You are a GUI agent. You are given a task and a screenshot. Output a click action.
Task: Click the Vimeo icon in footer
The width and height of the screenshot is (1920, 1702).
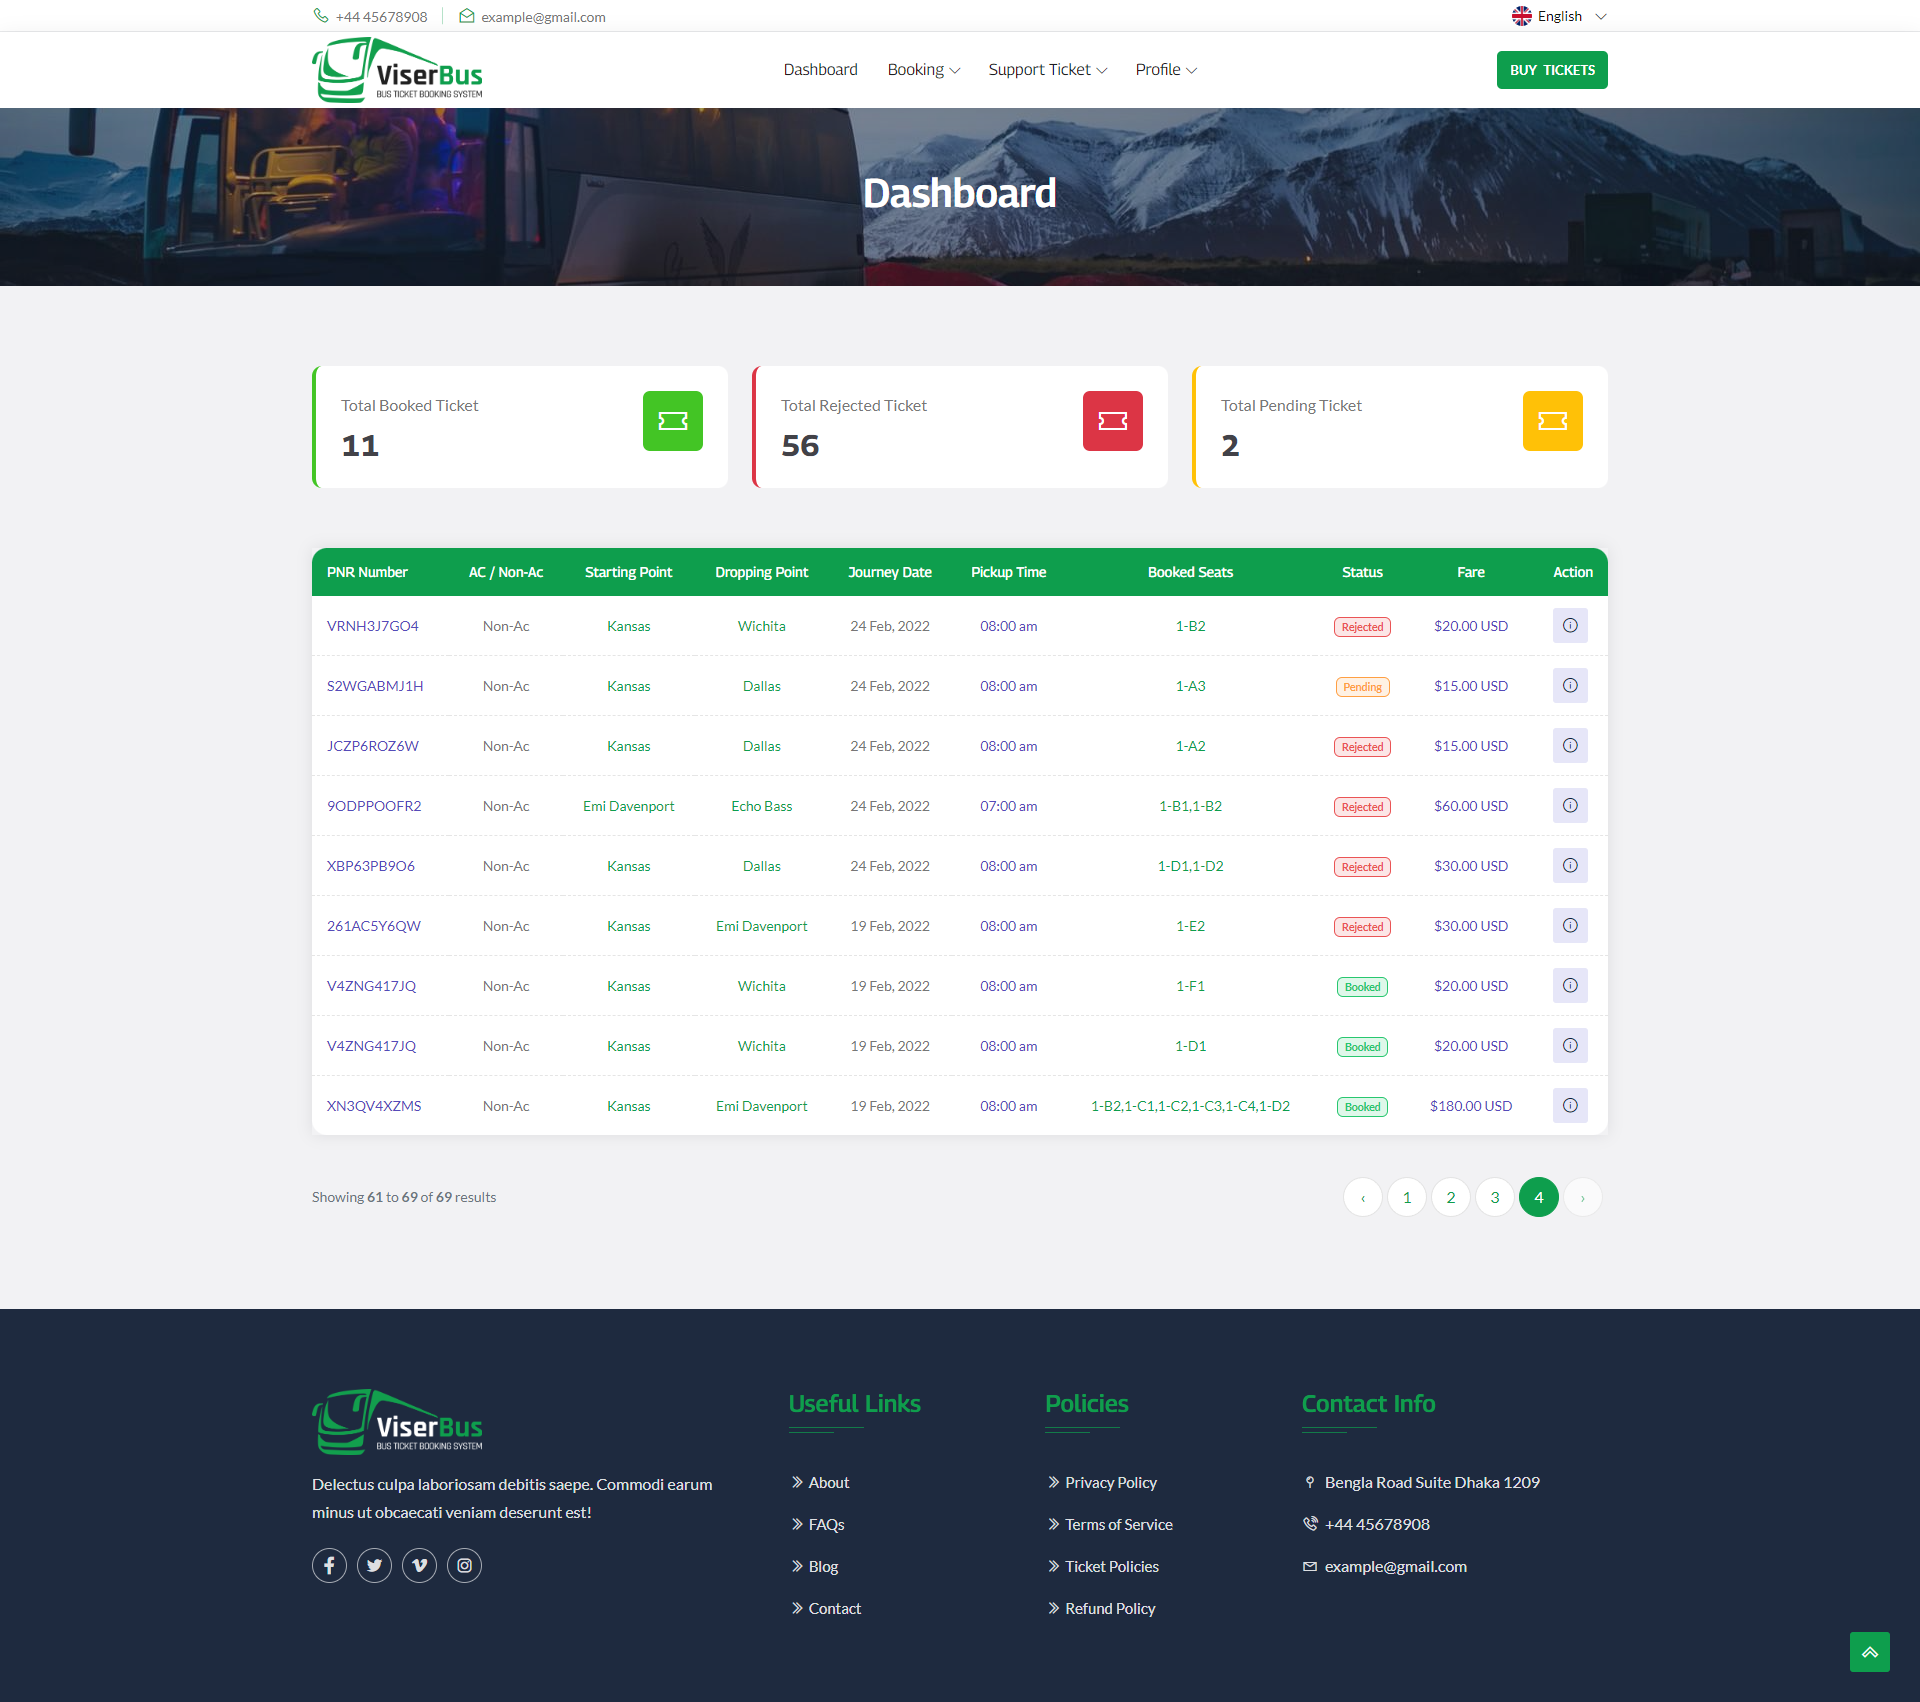(x=419, y=1565)
